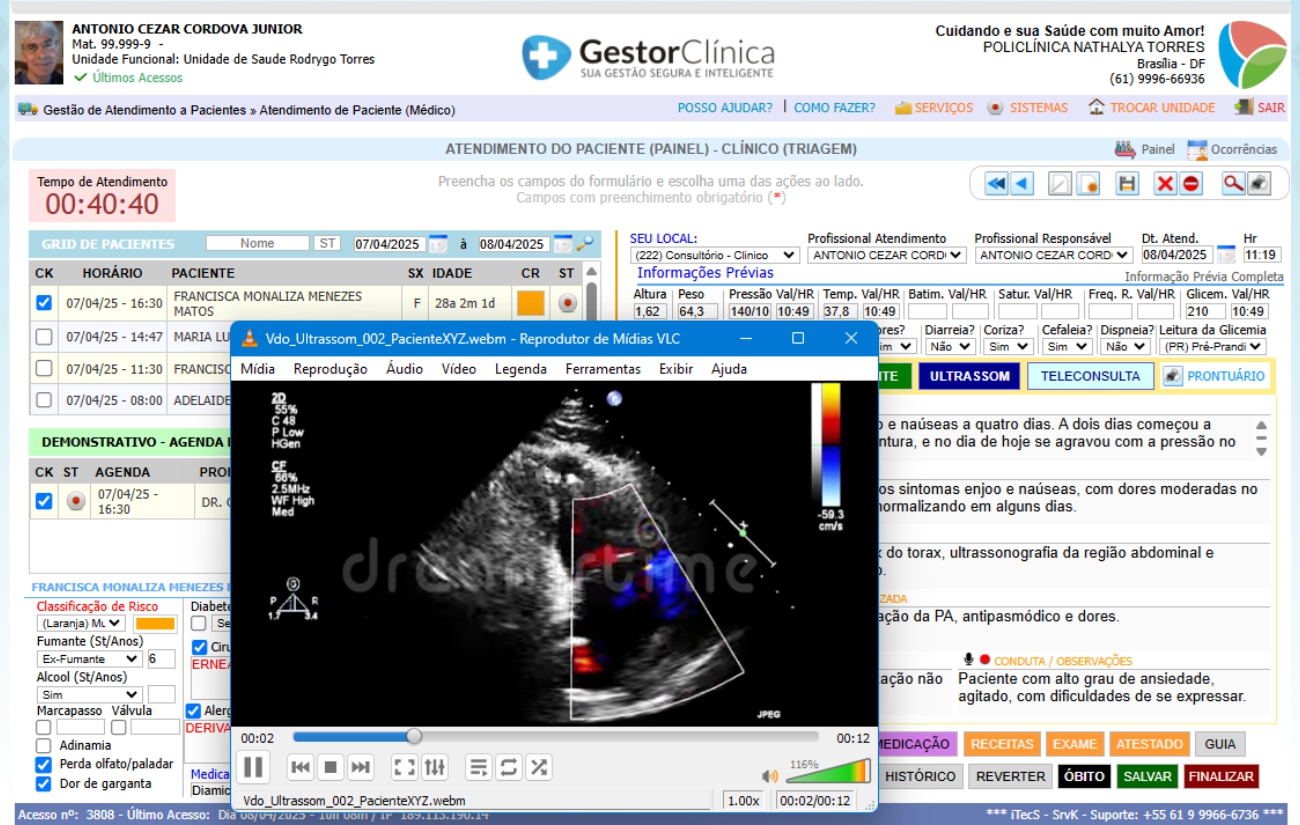This screenshot has width=1300, height=825.
Task: Open search with the magnifier icon
Action: 1233,184
